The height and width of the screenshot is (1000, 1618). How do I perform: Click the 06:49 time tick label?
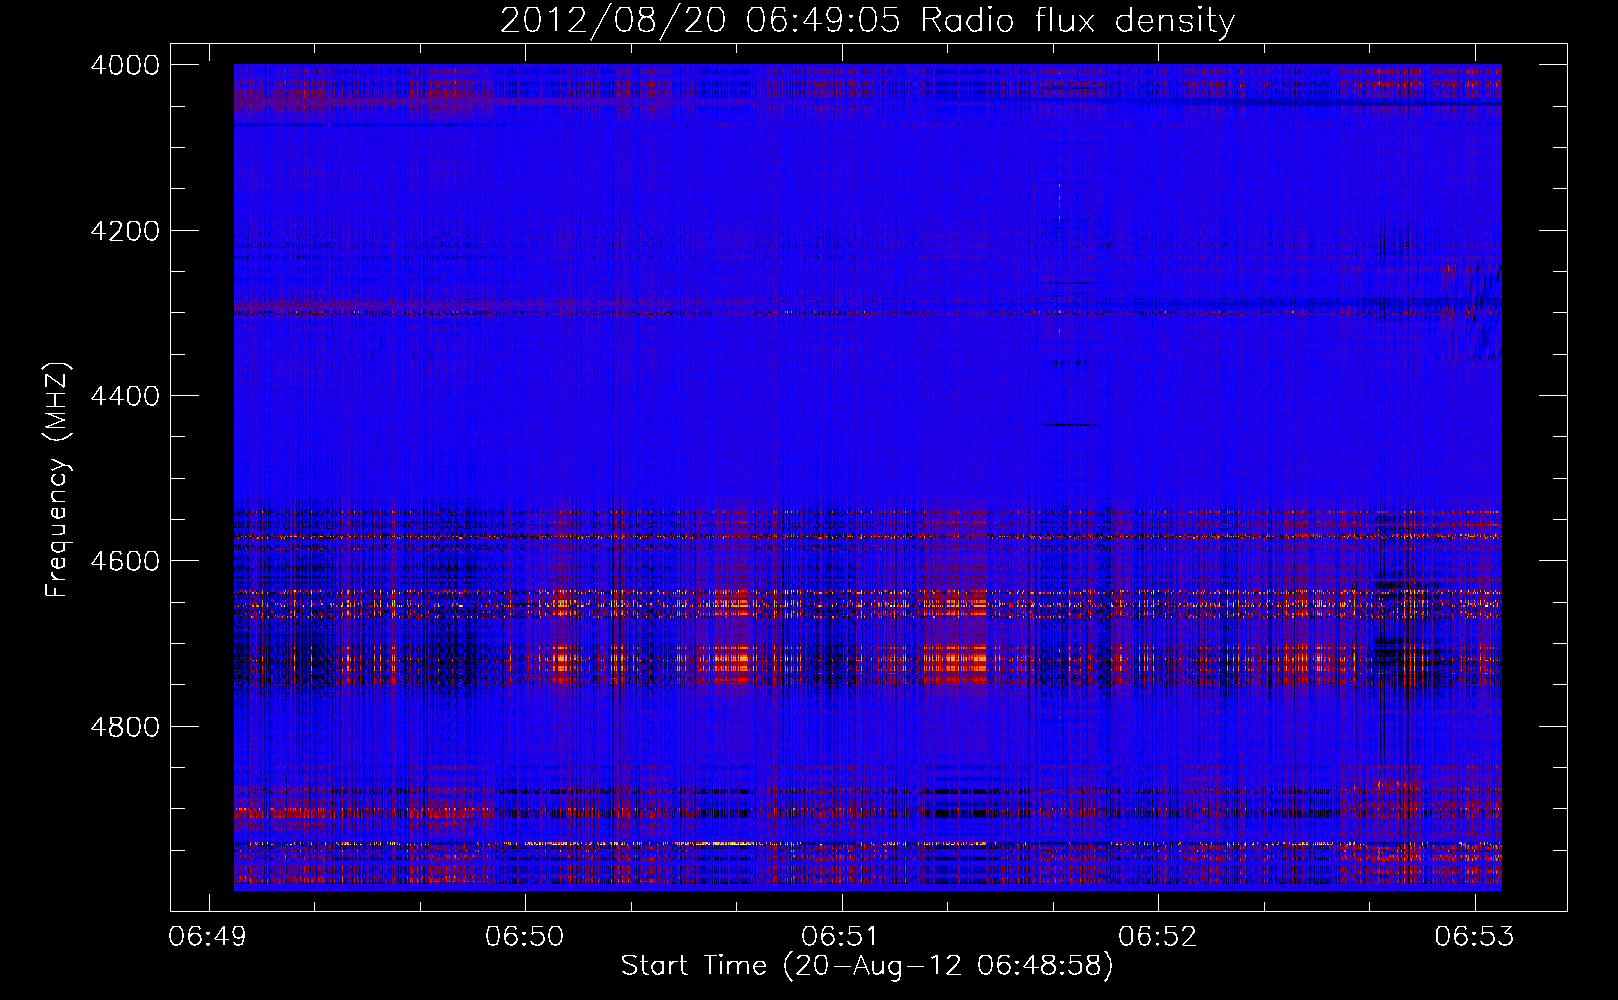point(208,937)
